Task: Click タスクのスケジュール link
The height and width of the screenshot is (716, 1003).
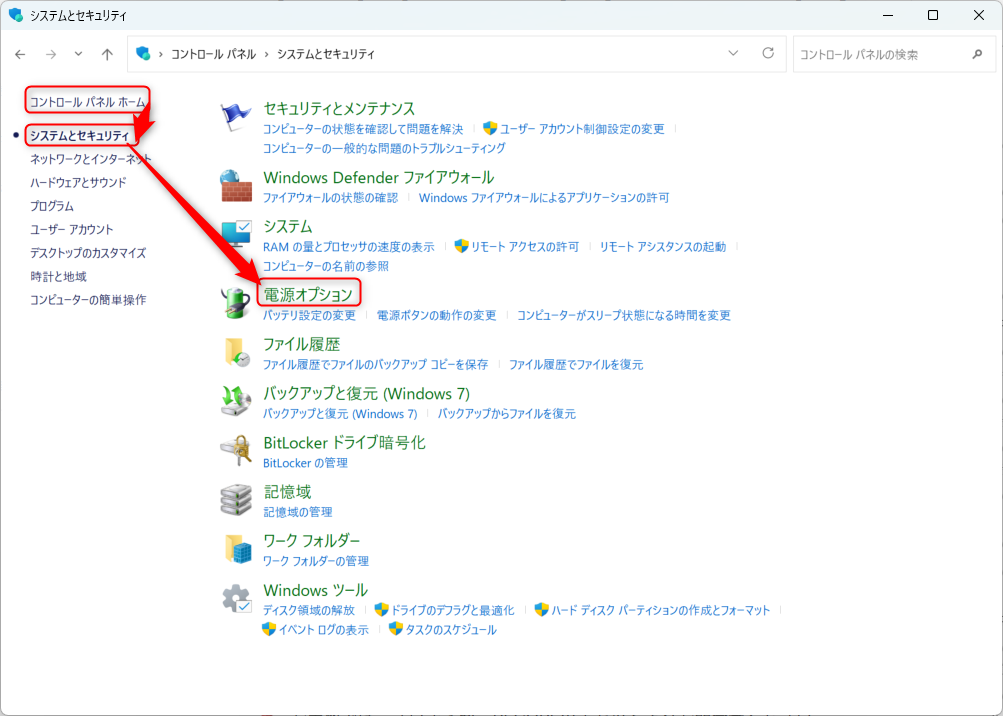Action: [451, 630]
